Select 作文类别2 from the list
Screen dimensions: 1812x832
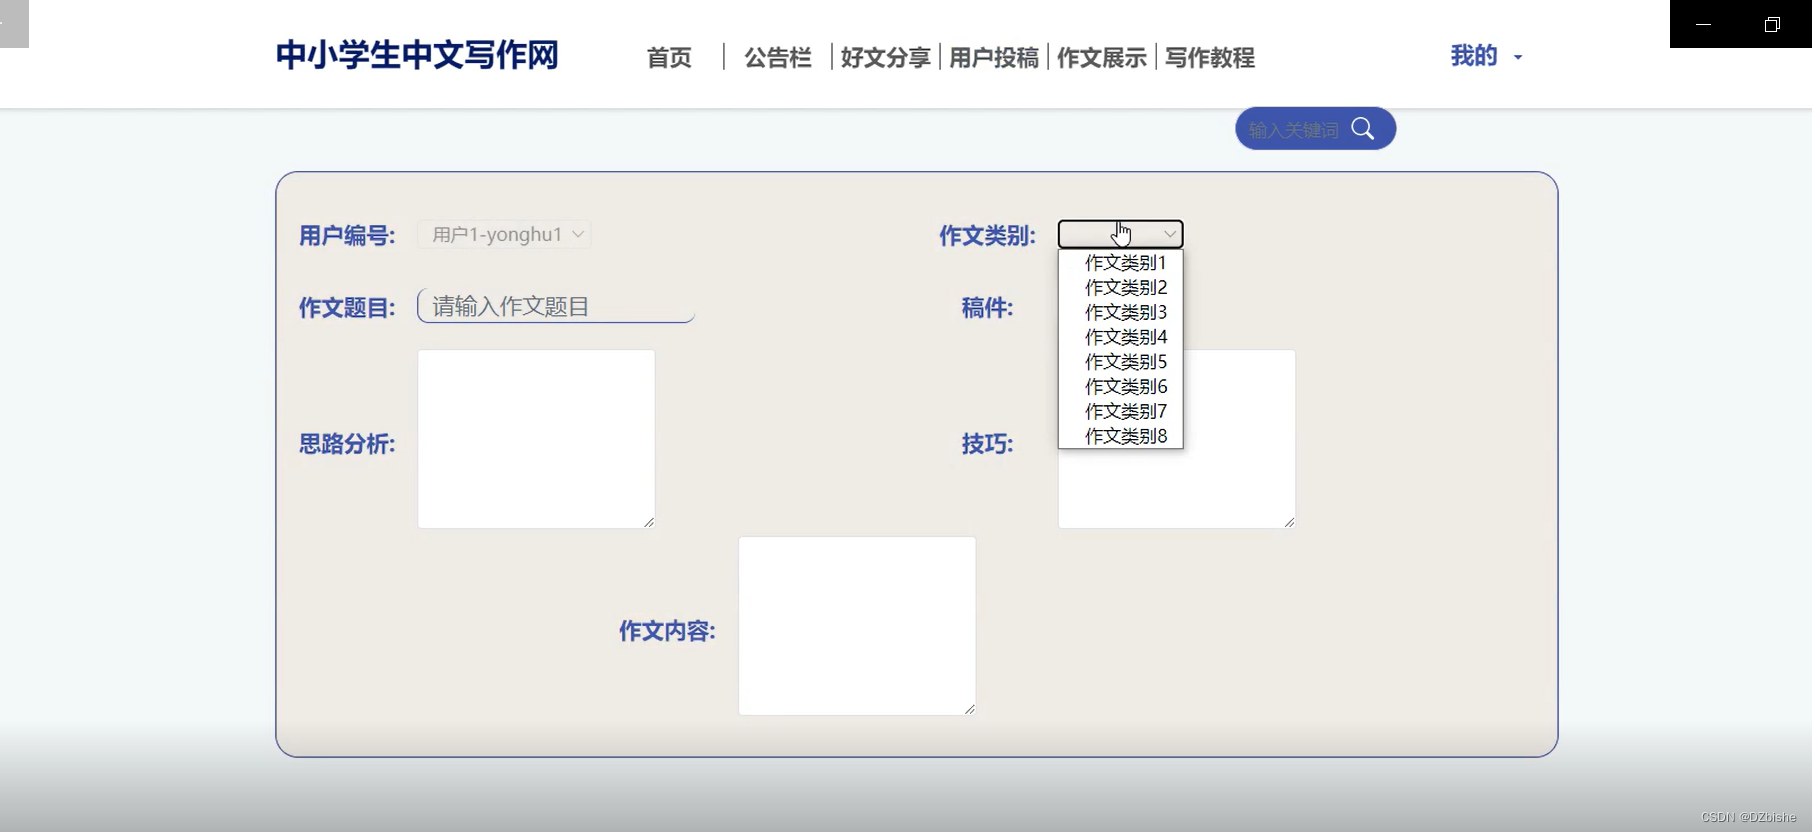[x=1121, y=288]
